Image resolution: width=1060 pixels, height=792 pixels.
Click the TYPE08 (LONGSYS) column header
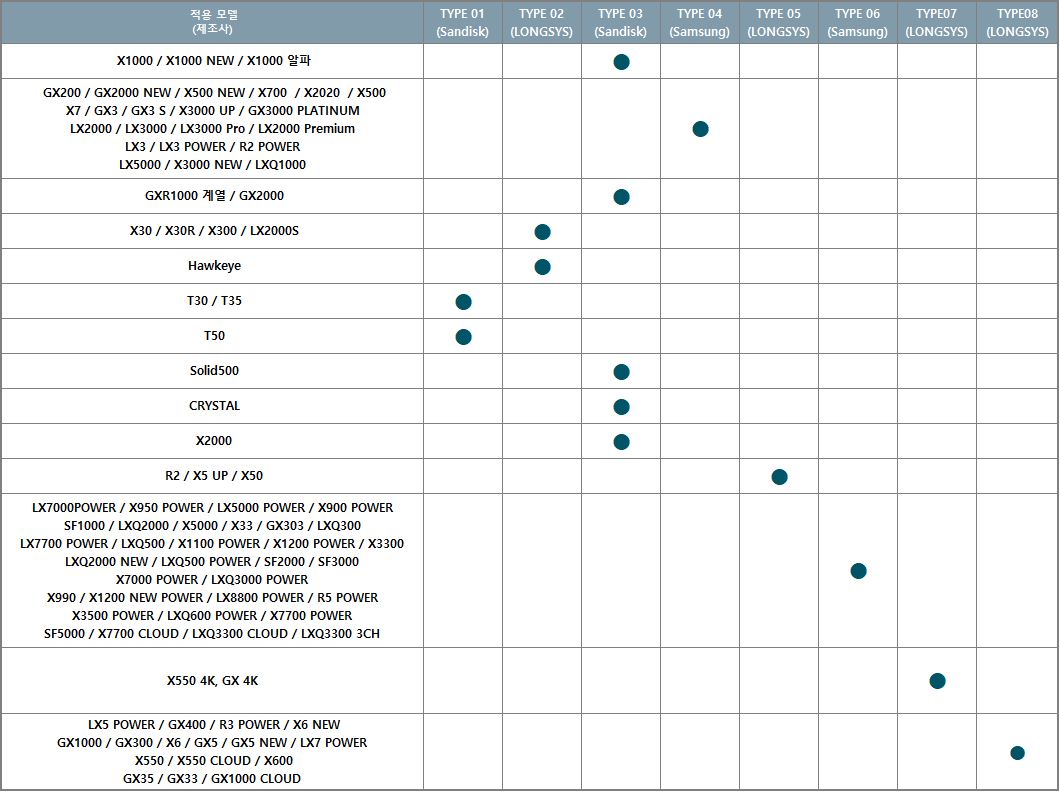pos(1017,22)
